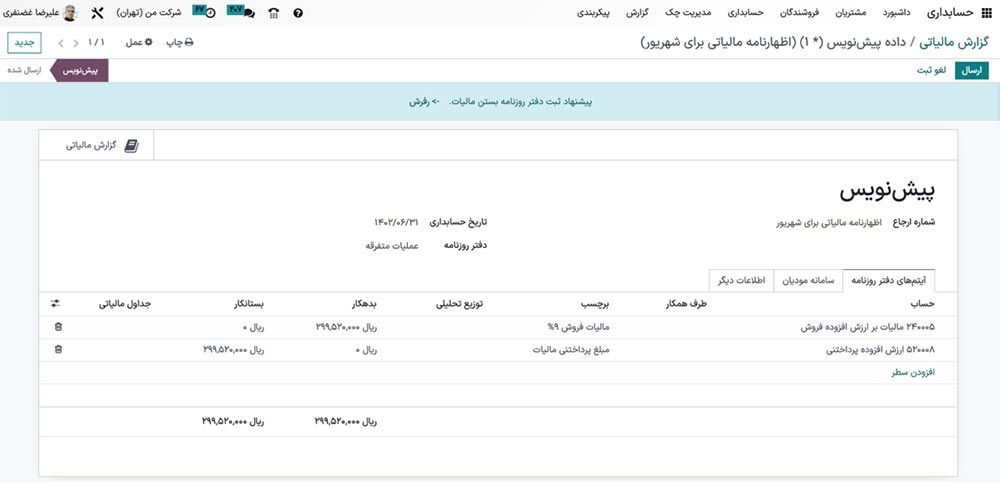Open the help question mark icon
1000x483 pixels.
click(298, 13)
